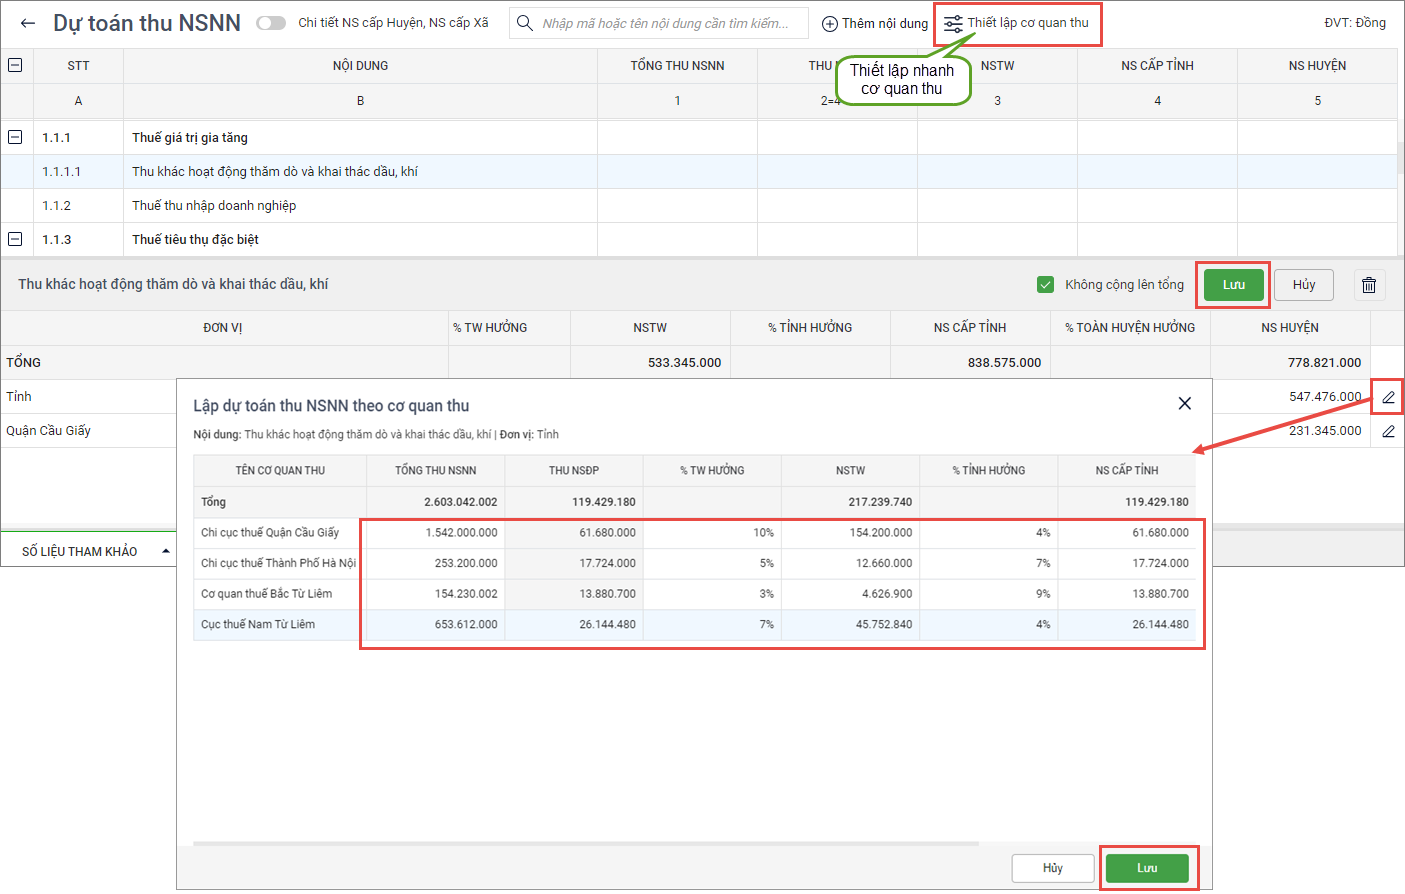Open Thiết lập cơ quan thu settings
The width and height of the screenshot is (1405, 894).
coord(1017,23)
